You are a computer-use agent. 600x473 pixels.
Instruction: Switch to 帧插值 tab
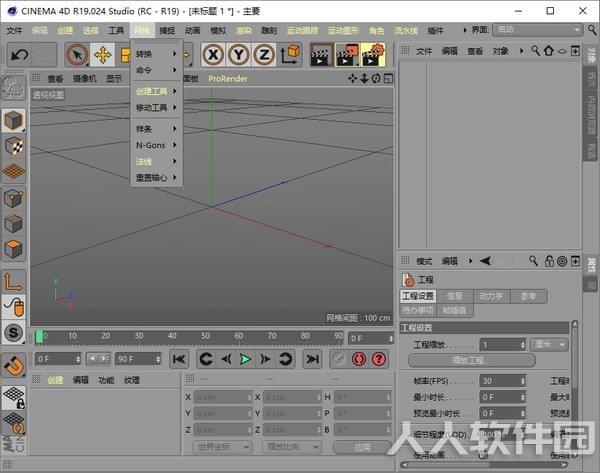tap(454, 310)
